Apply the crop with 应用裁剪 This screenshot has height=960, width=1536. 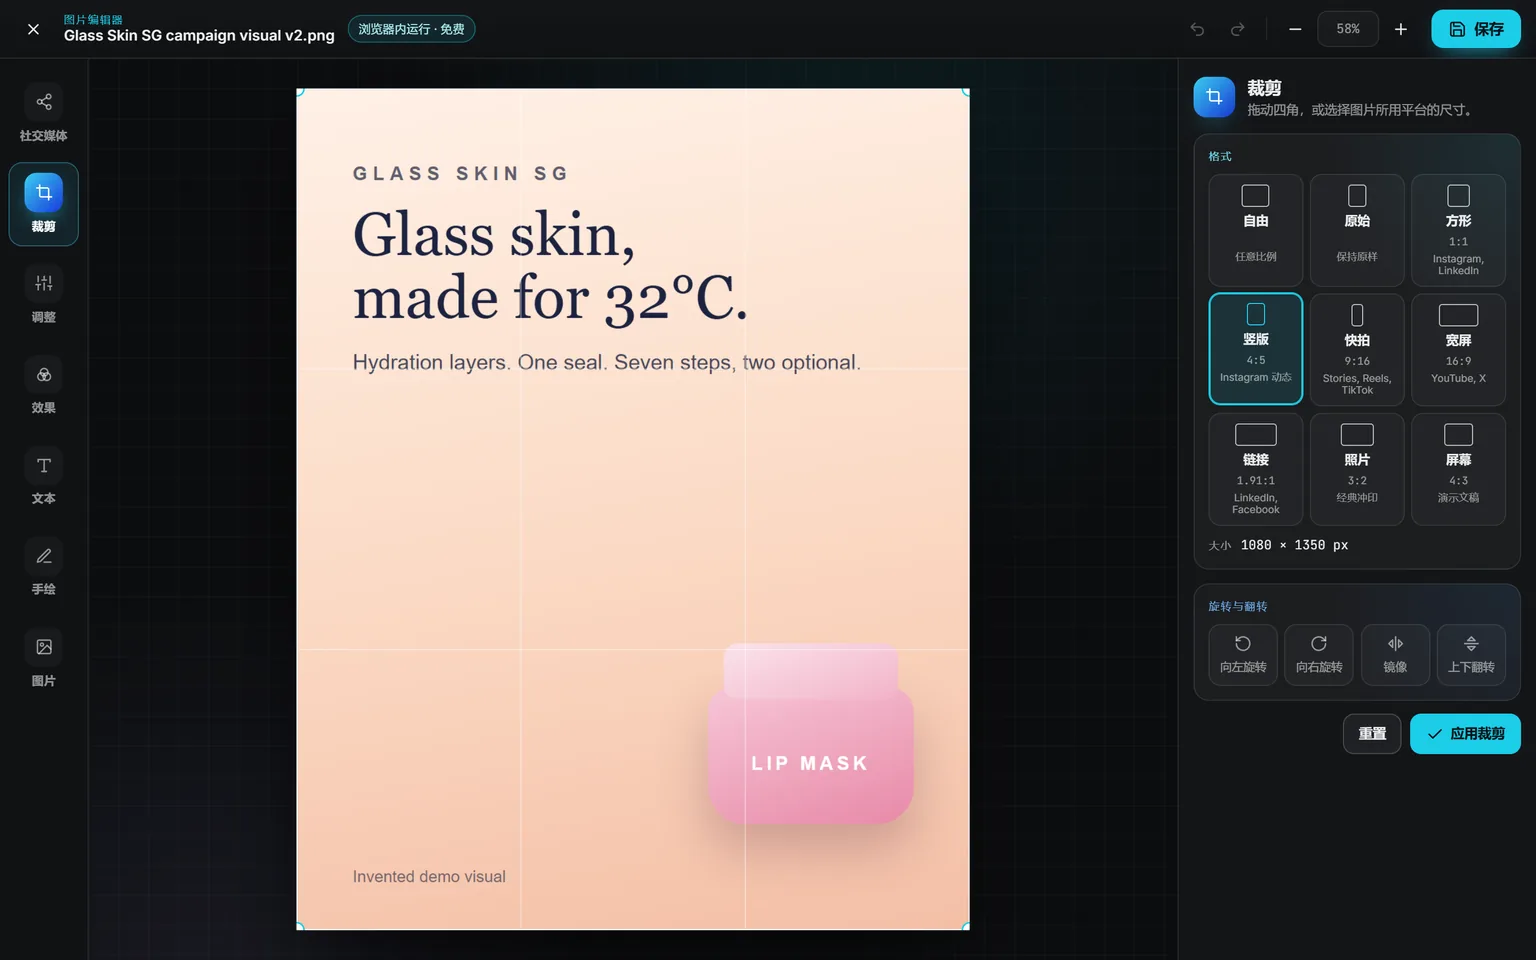coord(1465,734)
